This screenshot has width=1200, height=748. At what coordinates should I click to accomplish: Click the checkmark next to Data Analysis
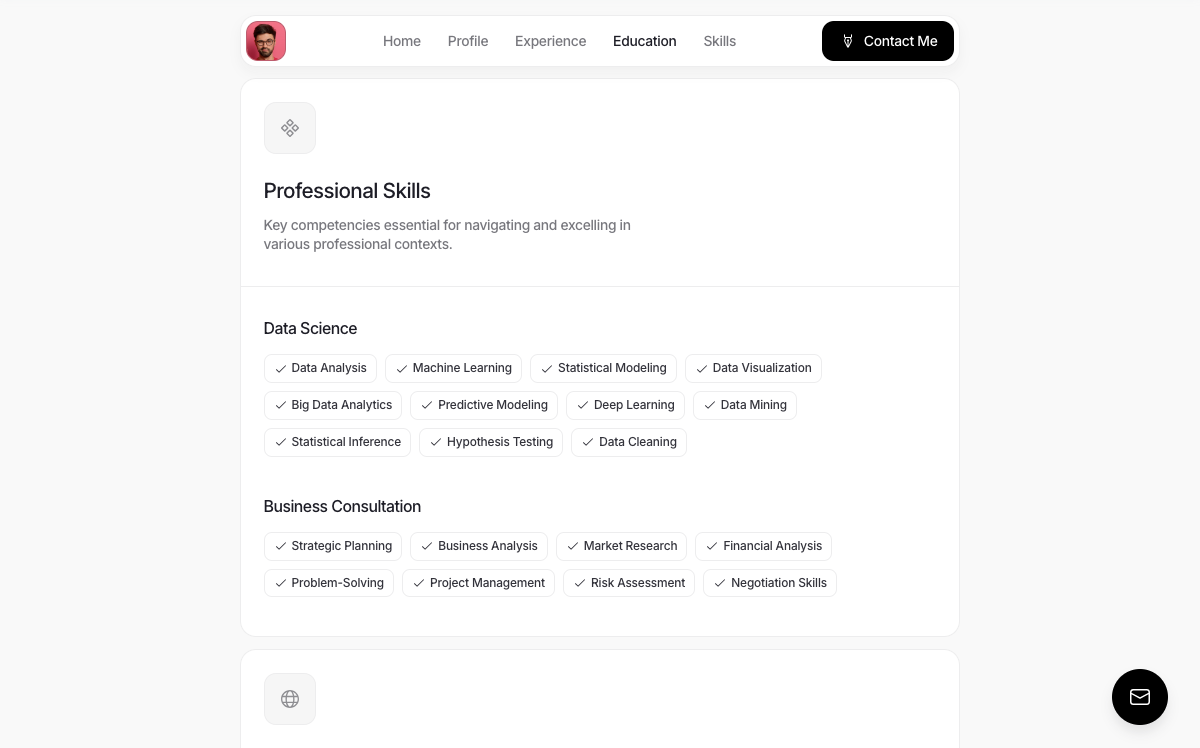click(281, 369)
